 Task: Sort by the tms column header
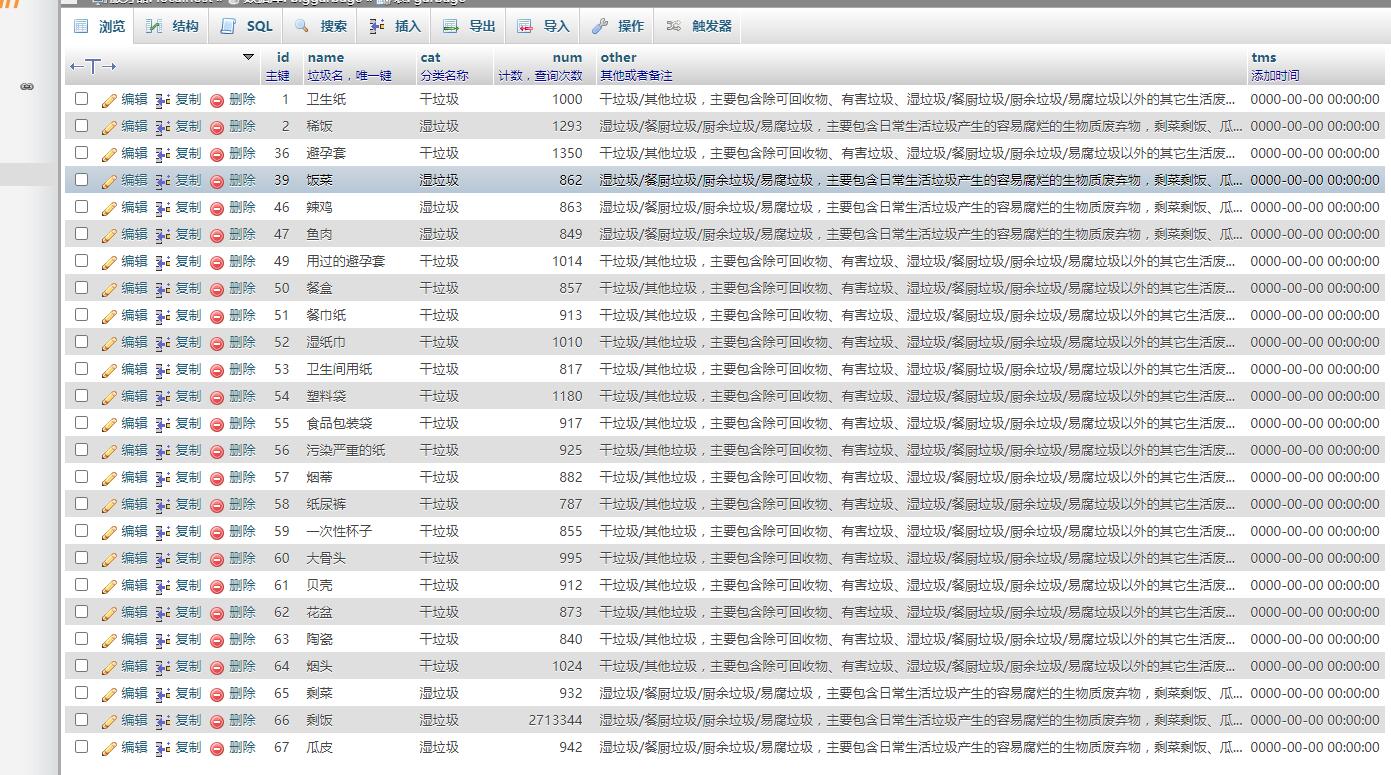tap(1263, 57)
